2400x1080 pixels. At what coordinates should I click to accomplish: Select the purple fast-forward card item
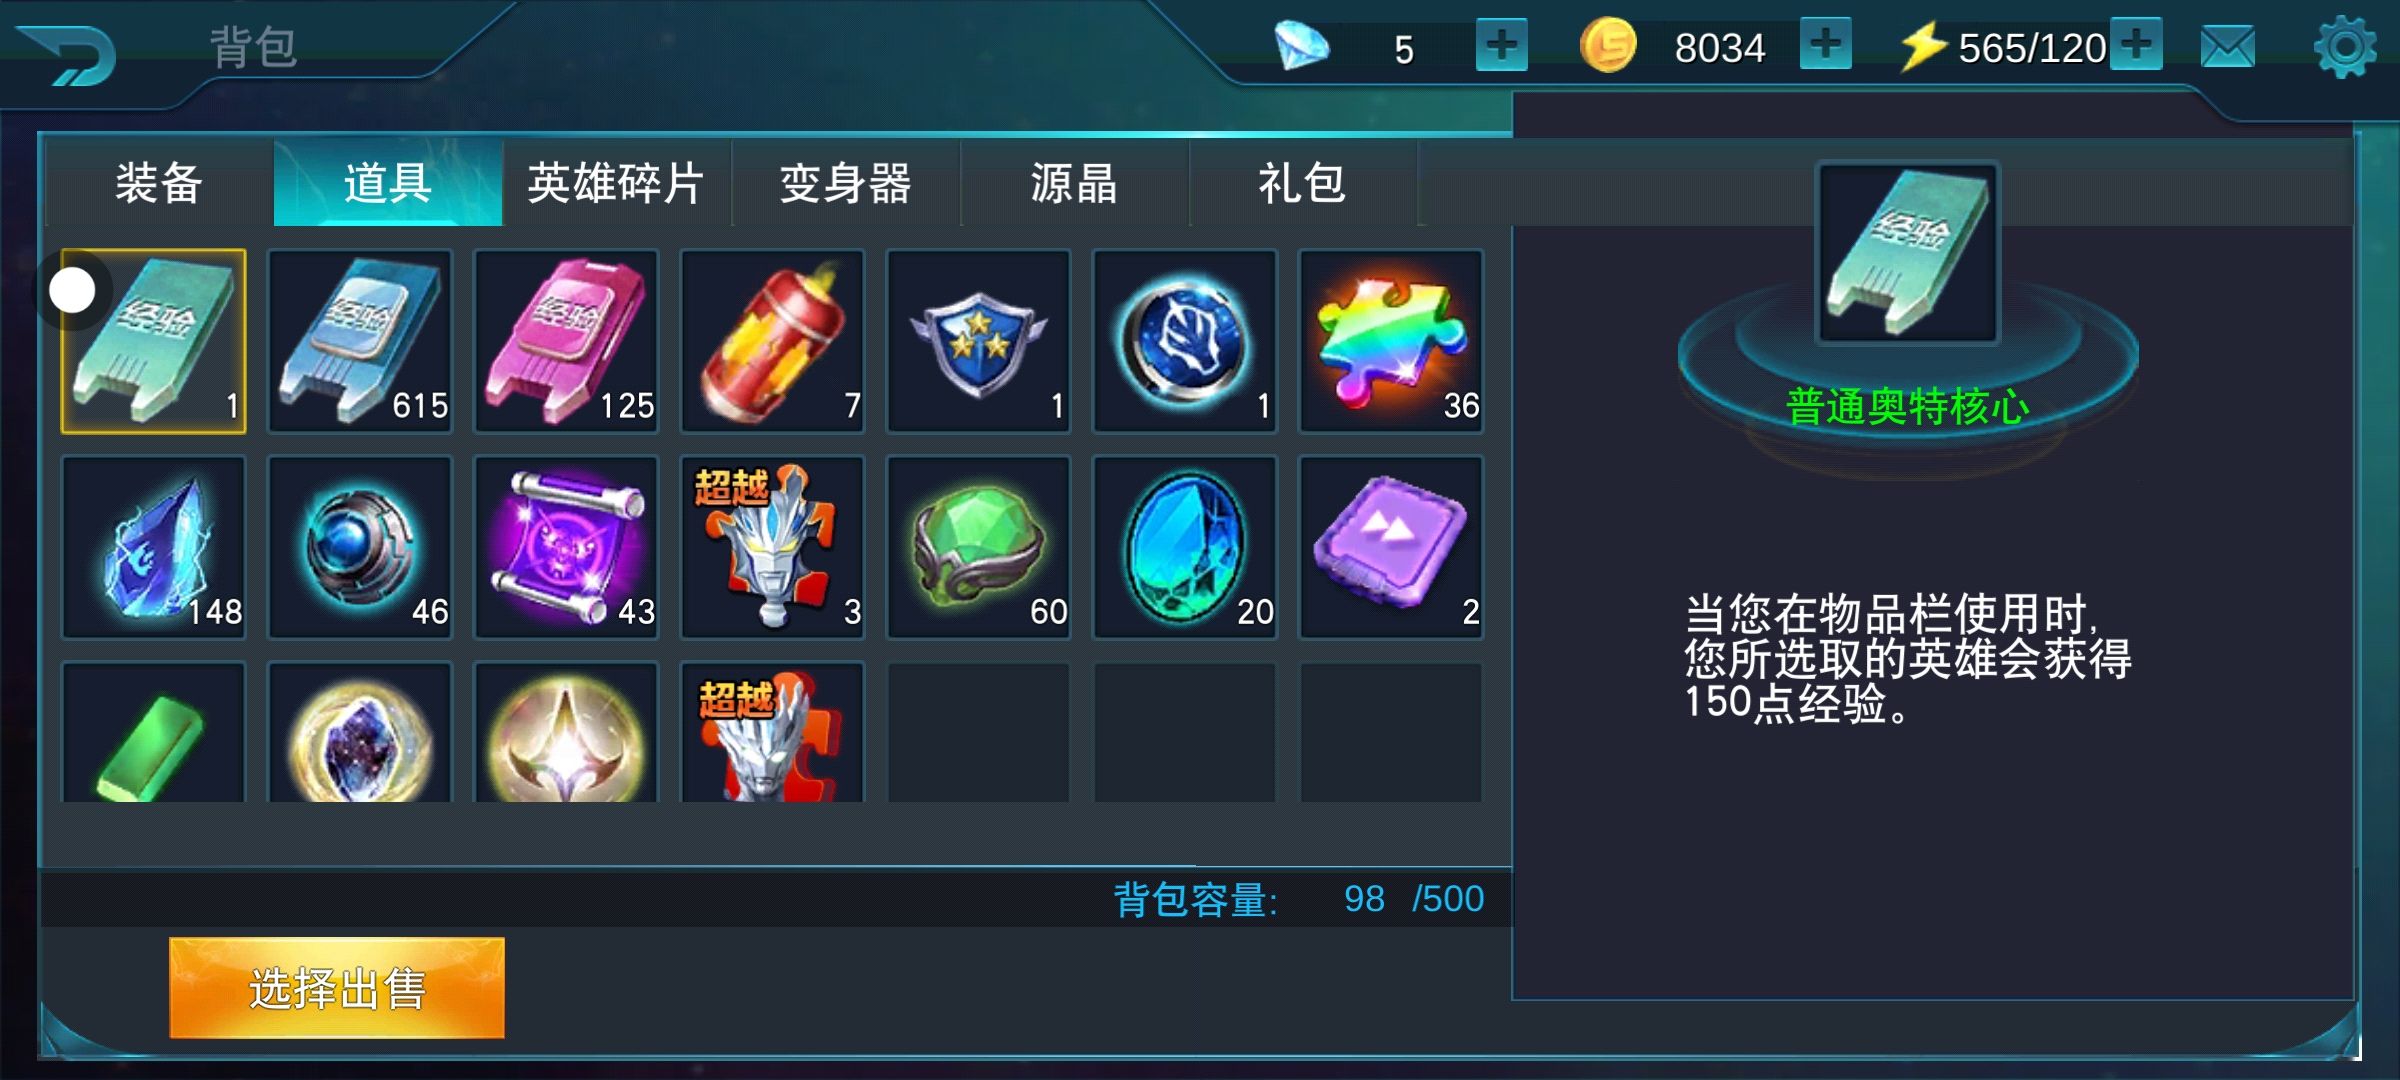click(x=1390, y=547)
